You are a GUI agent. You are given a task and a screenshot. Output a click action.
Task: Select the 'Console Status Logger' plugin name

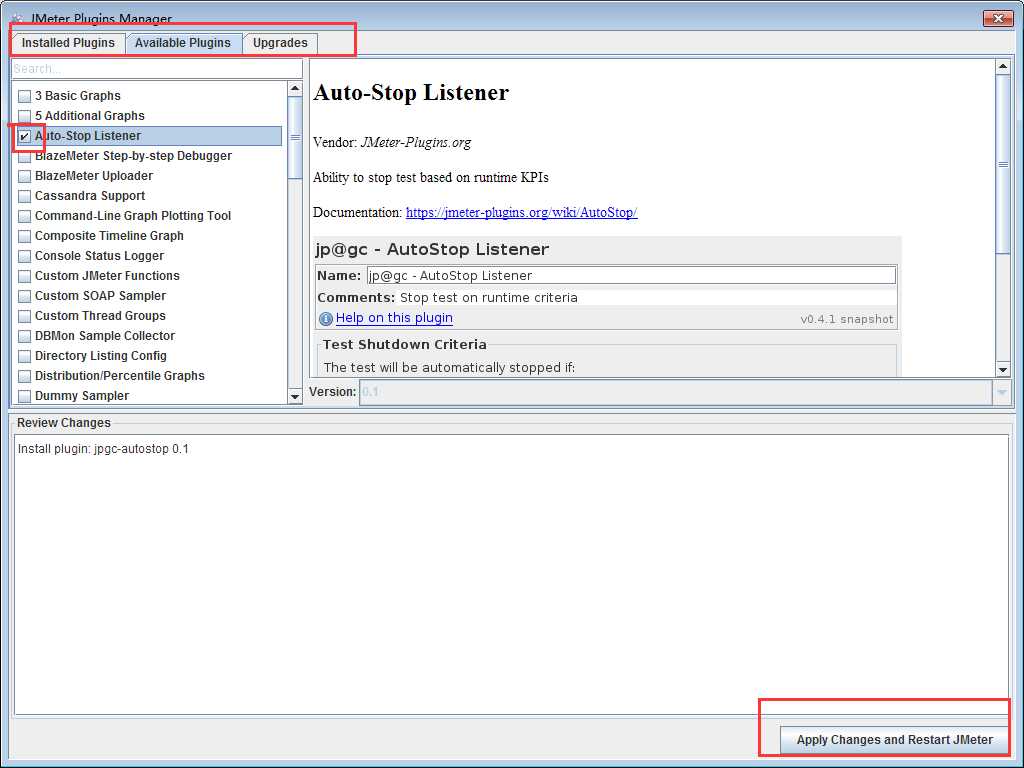point(99,256)
